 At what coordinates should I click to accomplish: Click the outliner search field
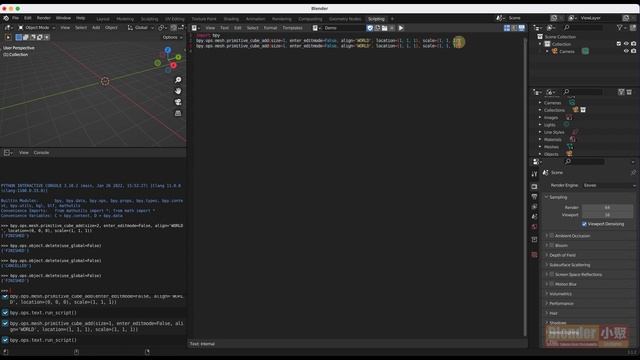pos(583,27)
